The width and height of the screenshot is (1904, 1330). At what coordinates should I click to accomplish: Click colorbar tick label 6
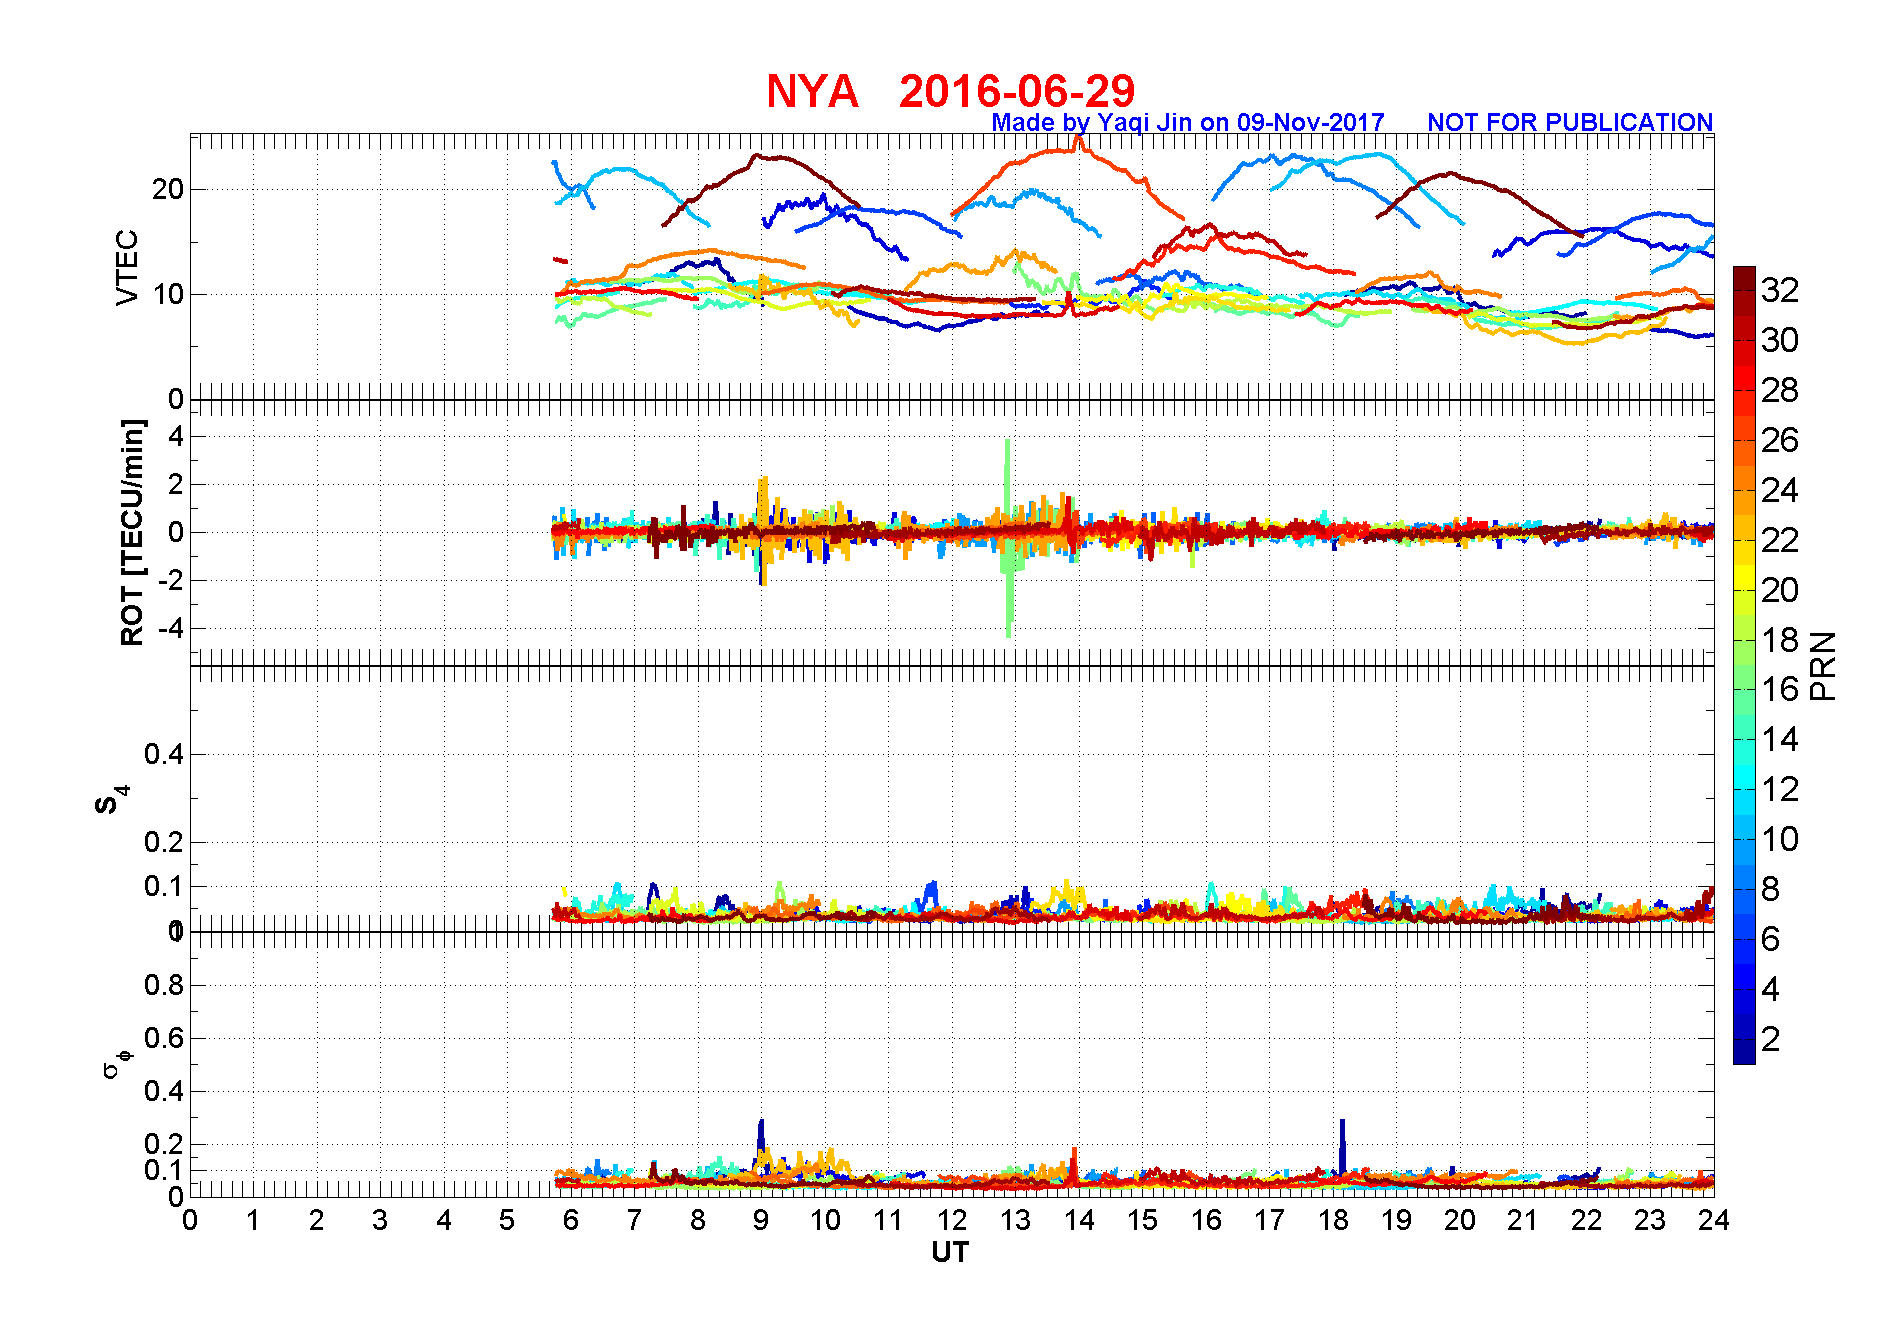point(1771,939)
